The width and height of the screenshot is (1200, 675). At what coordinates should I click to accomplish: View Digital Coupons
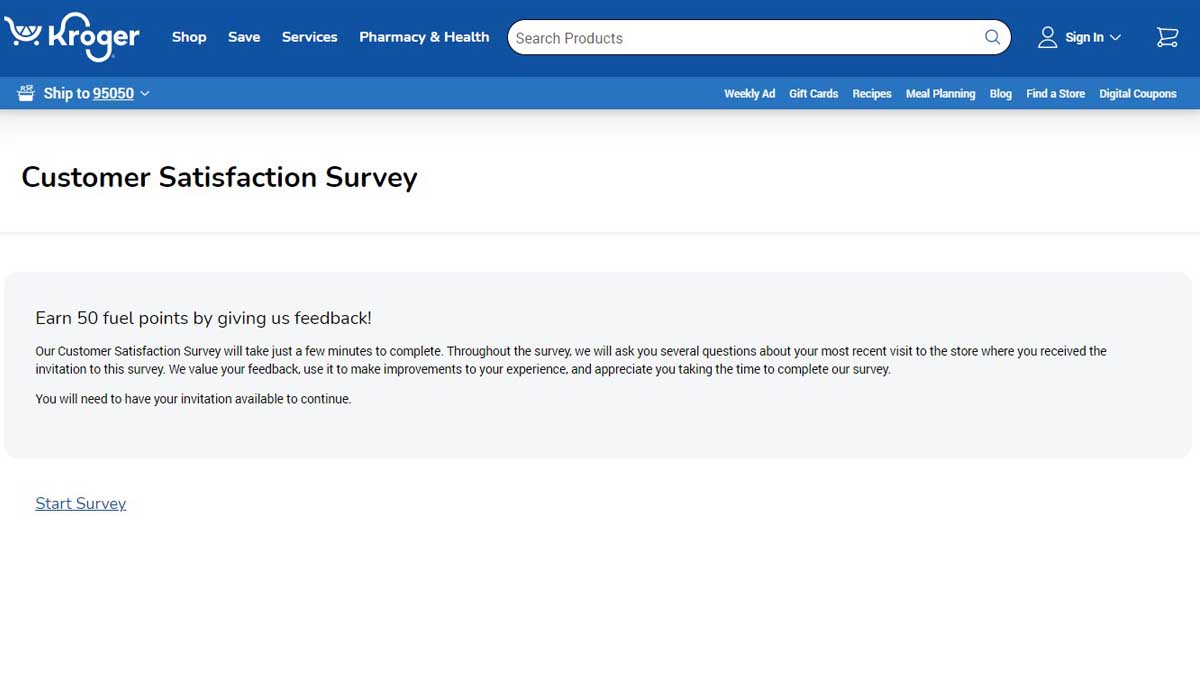[x=1137, y=93]
